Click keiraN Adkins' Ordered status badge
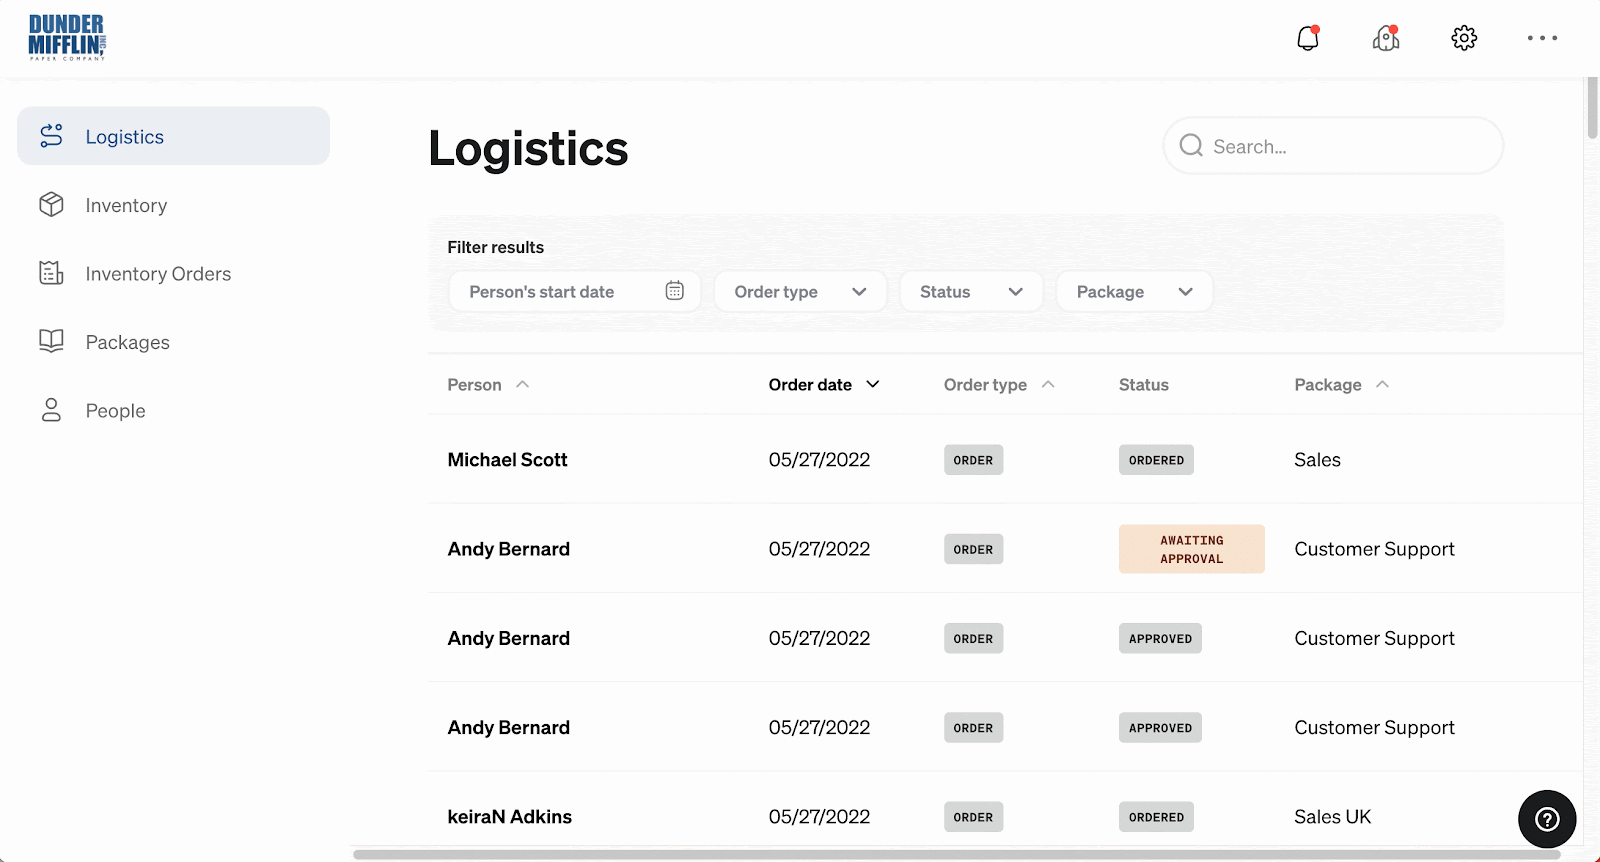1600x862 pixels. click(1156, 817)
